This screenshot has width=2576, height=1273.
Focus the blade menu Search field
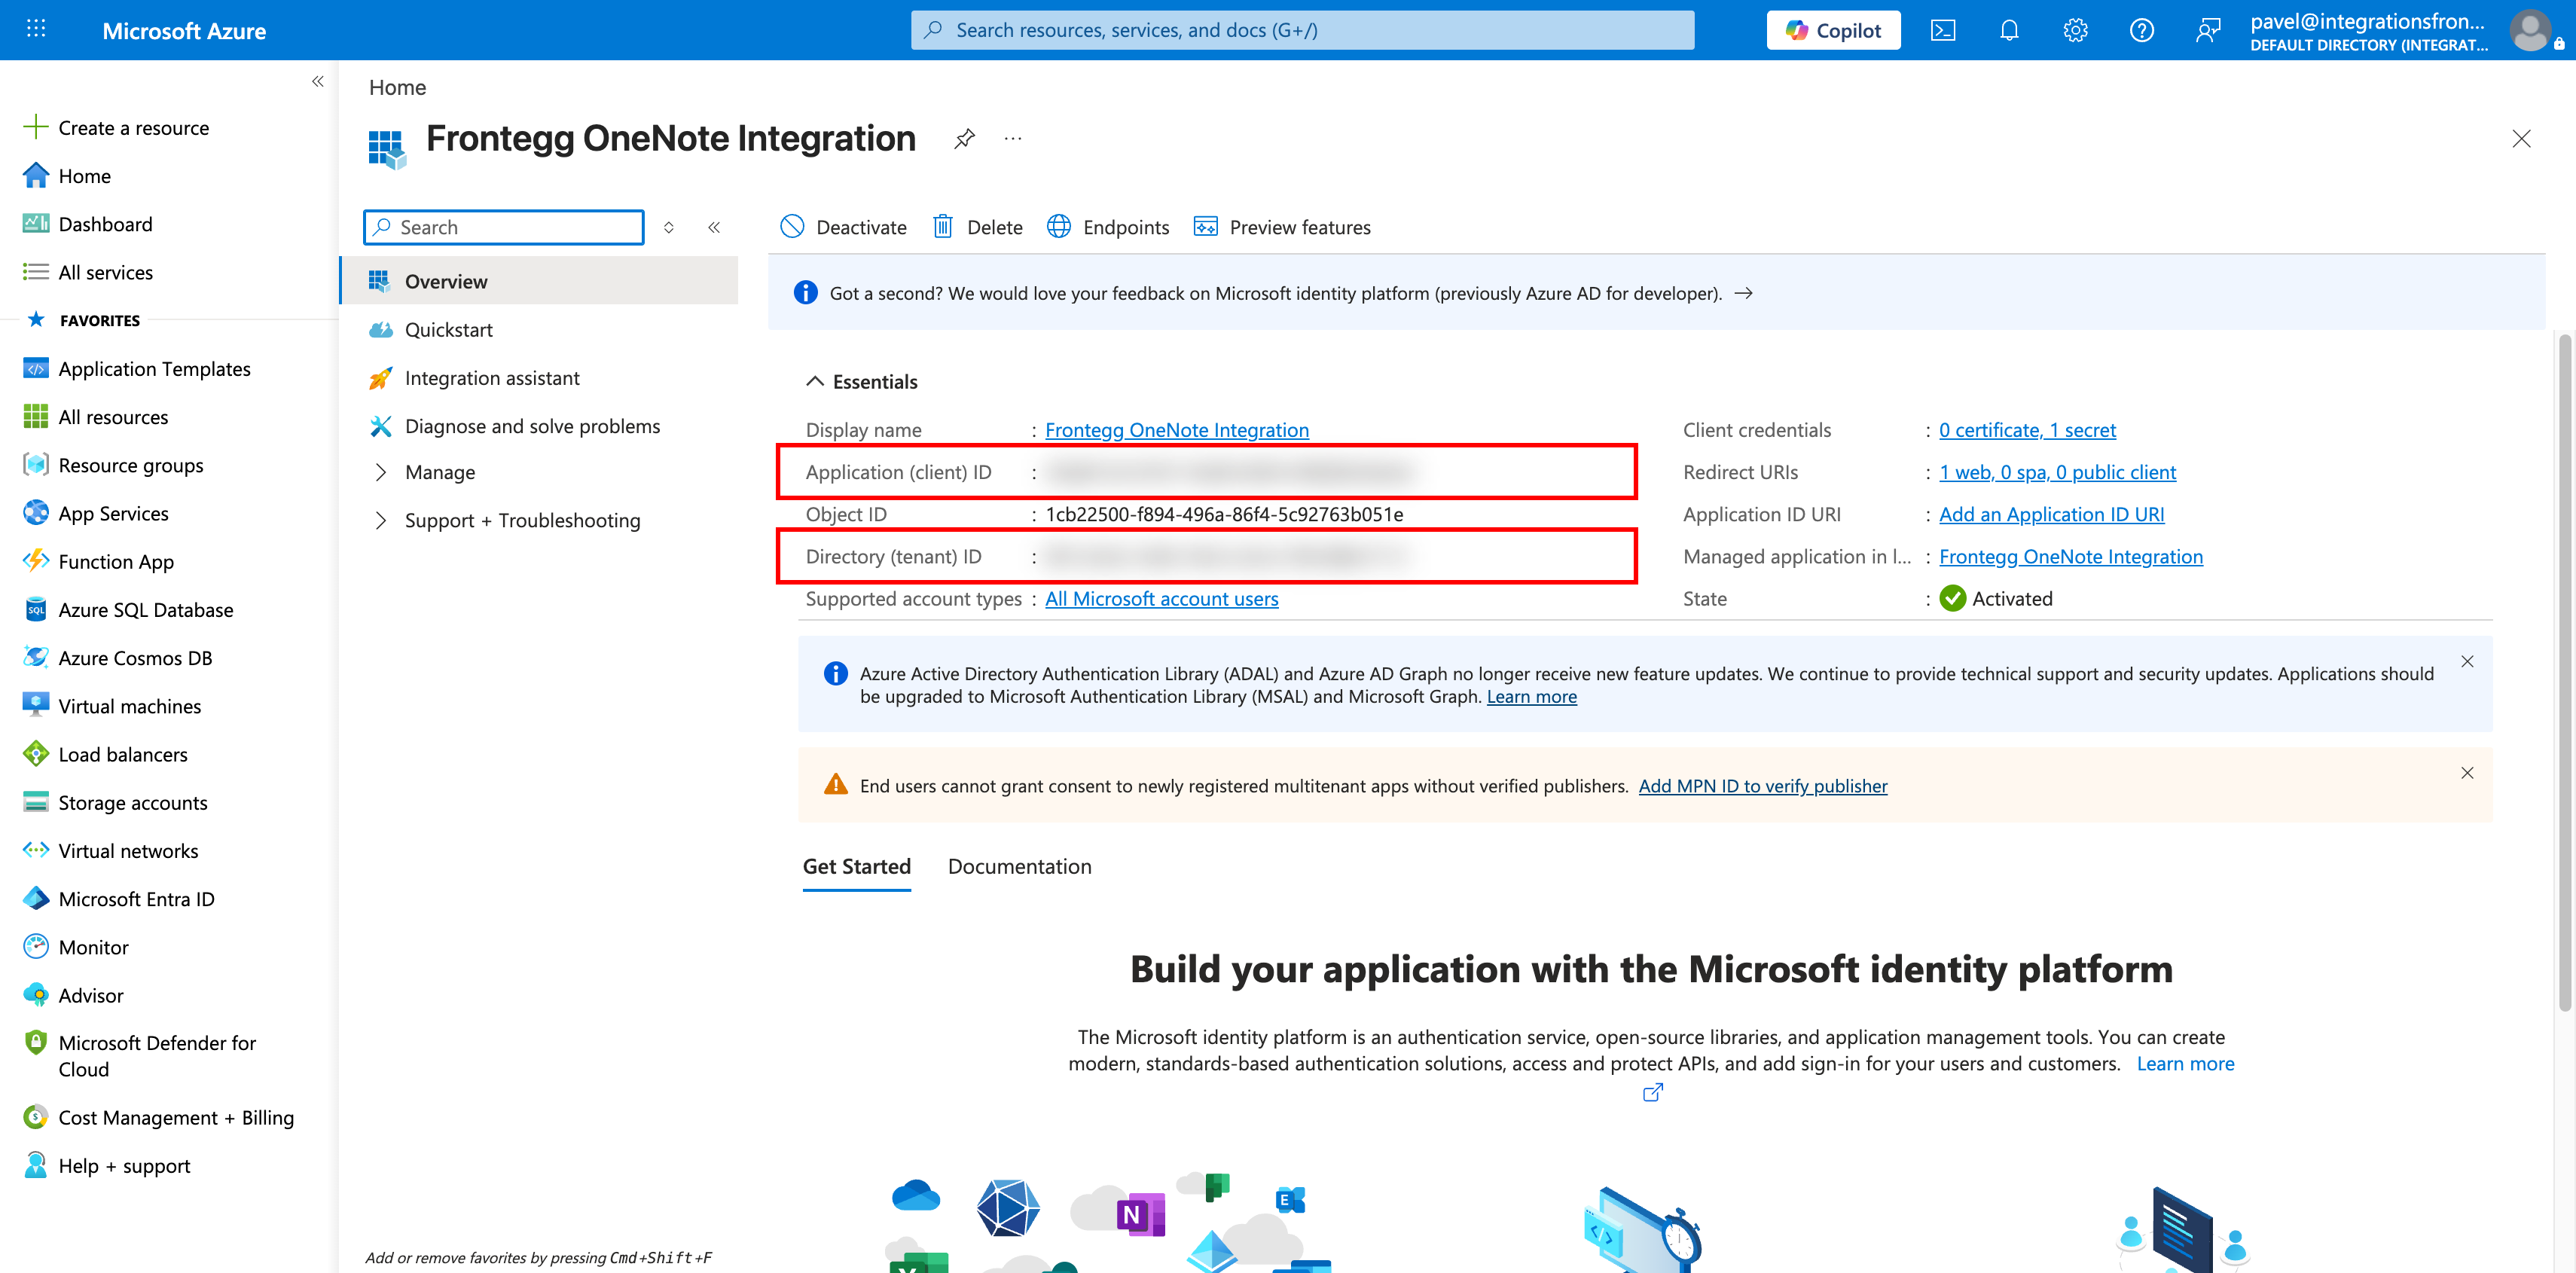click(504, 226)
